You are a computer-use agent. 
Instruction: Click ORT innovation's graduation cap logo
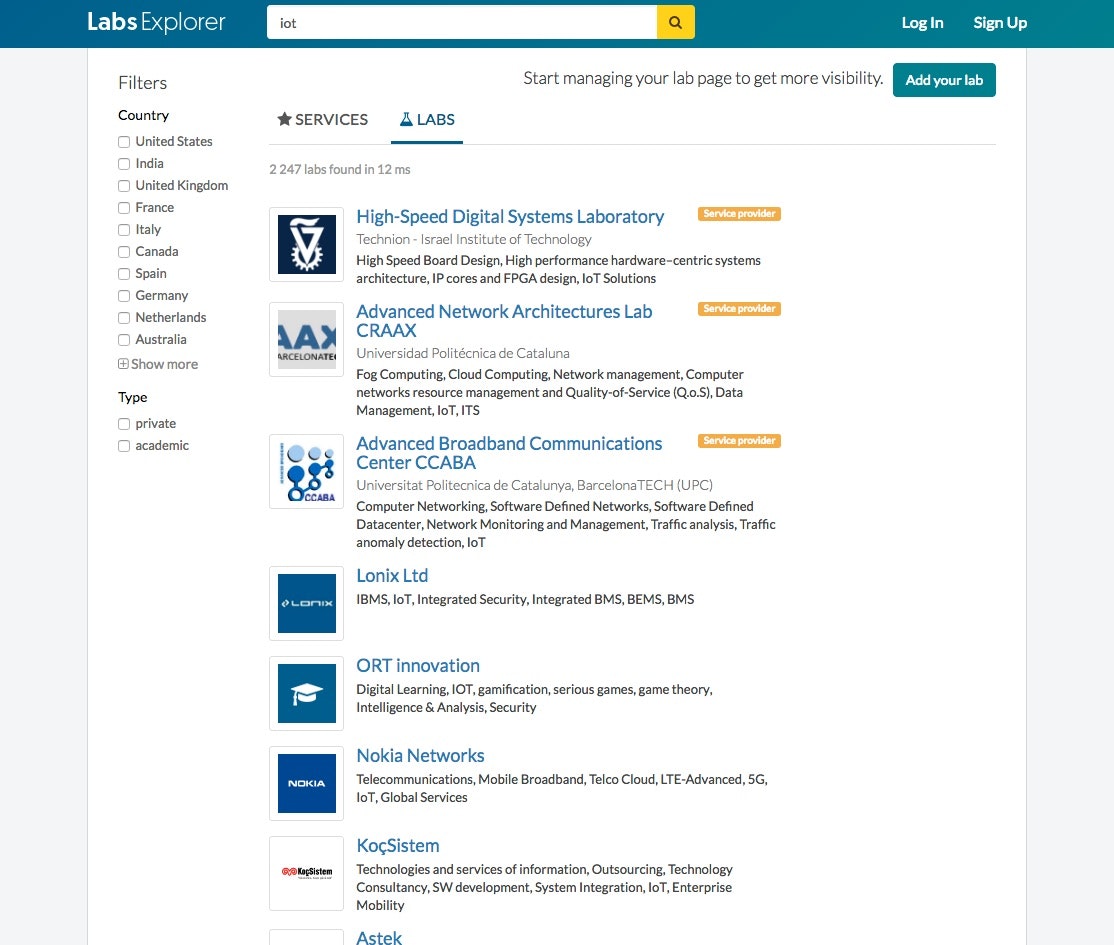coord(306,693)
